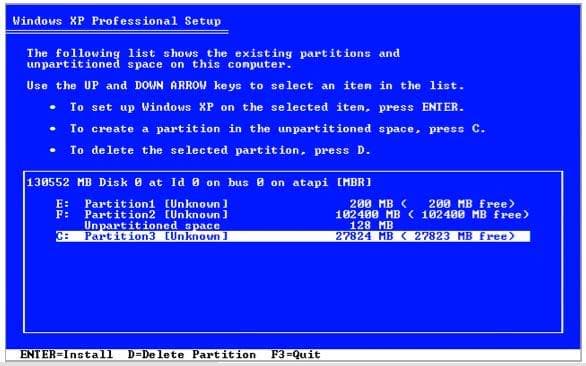Click the 'ENTER=Install' status bar entry
The height and width of the screenshot is (366, 586).
point(66,354)
